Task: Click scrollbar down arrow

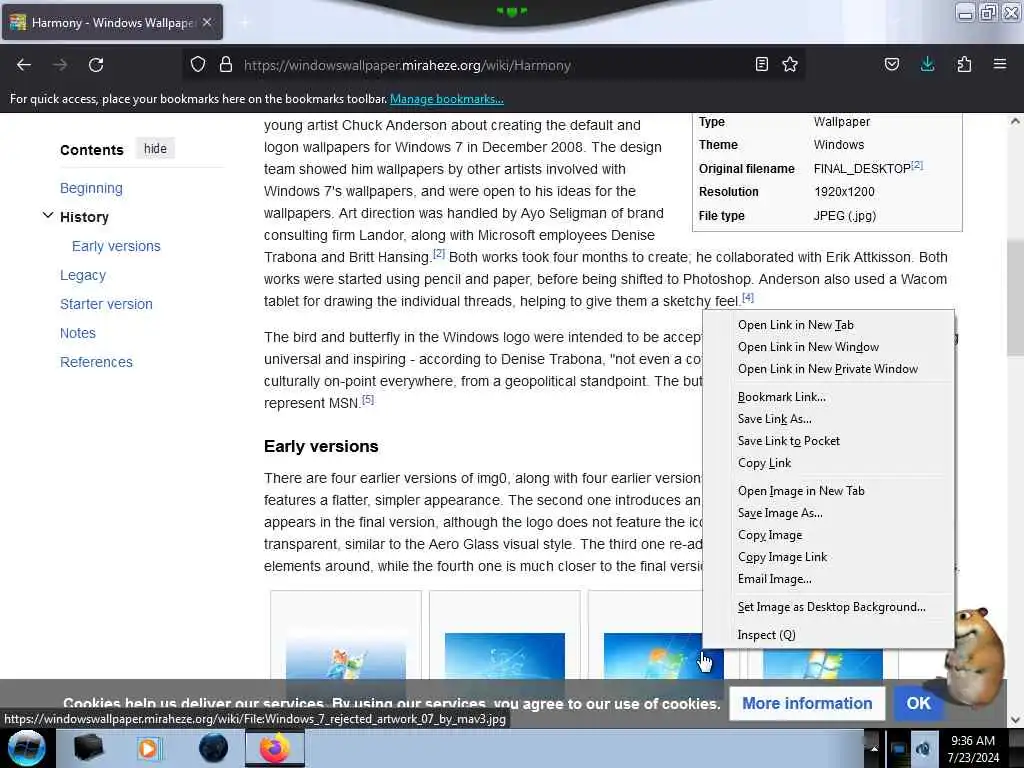Action: pos(1015,720)
